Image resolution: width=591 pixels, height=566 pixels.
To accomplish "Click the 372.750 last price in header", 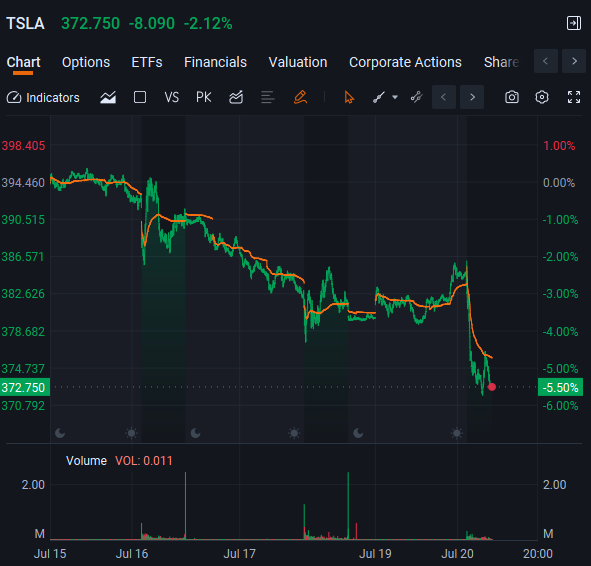I will [x=90, y=24].
